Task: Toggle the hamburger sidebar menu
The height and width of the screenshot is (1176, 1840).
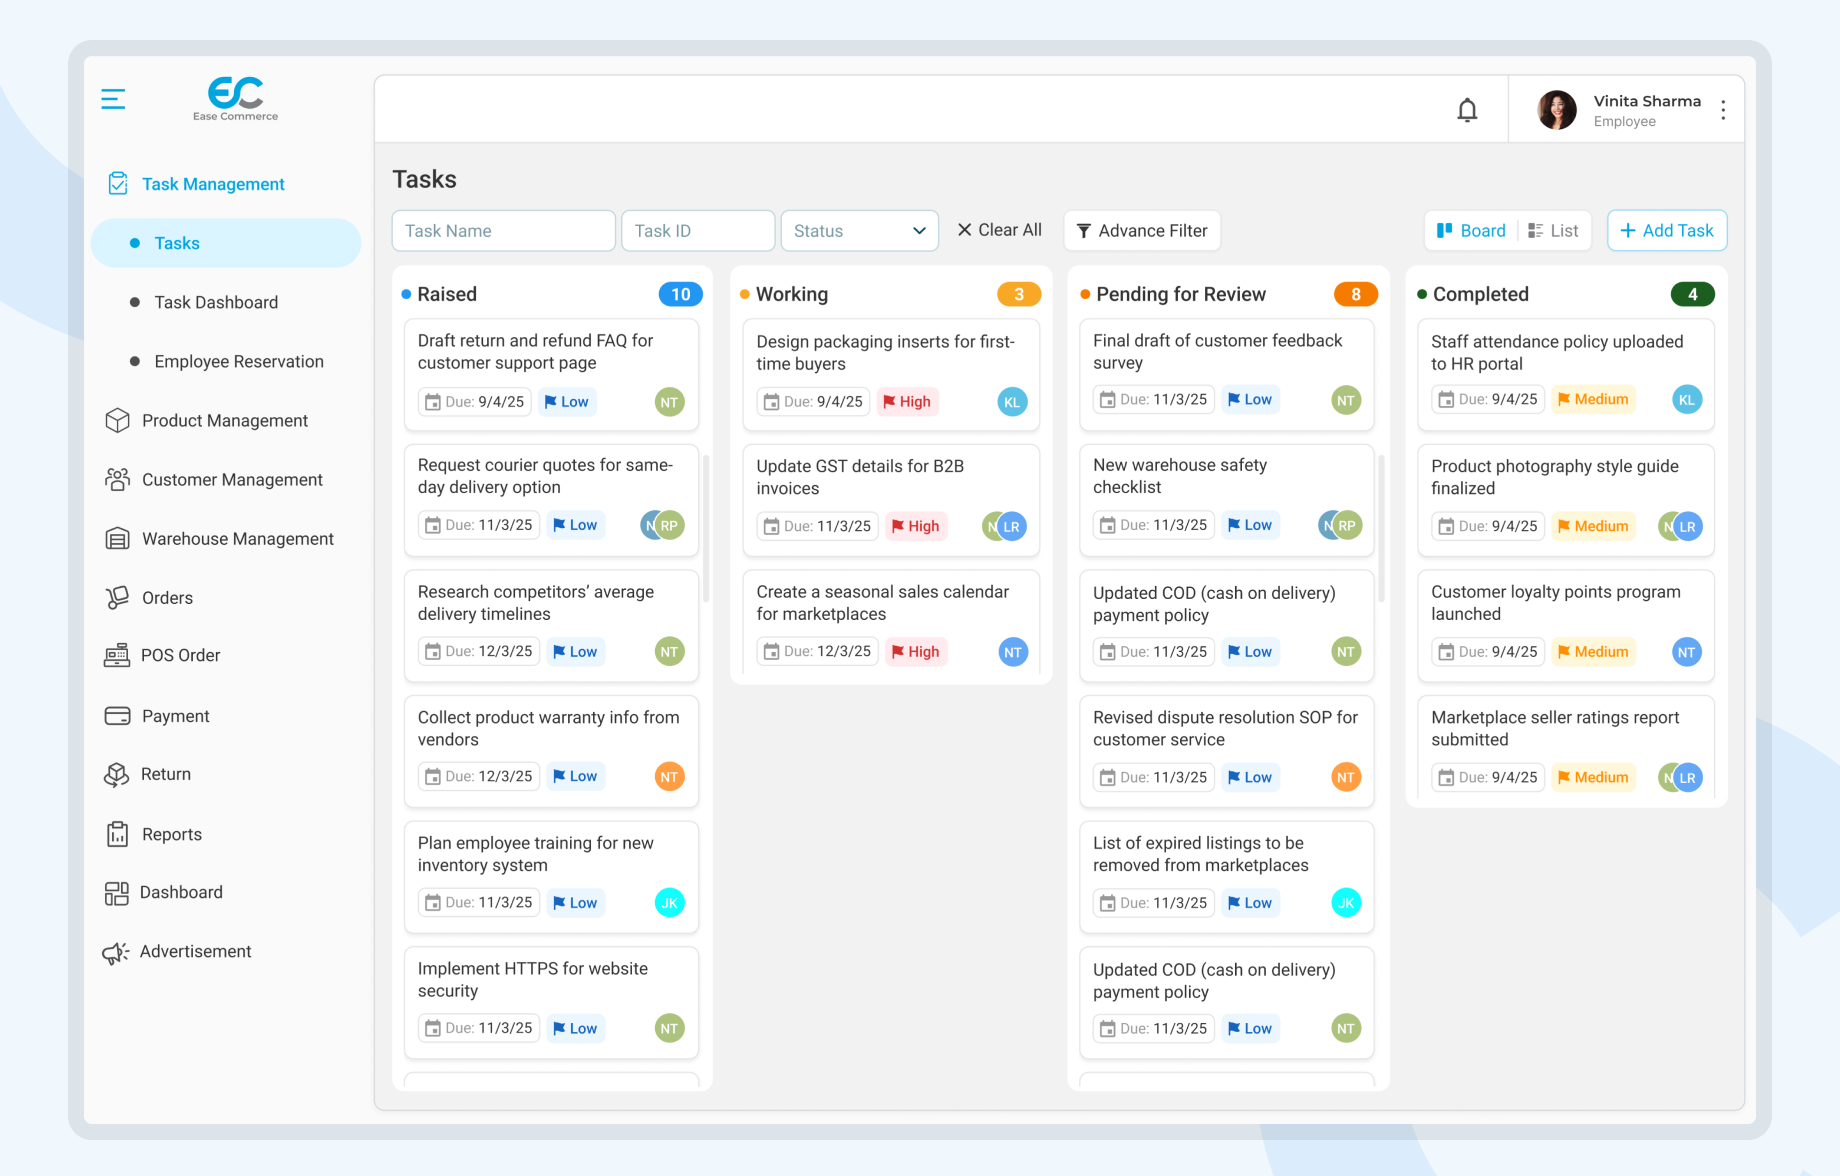Action: point(113,99)
